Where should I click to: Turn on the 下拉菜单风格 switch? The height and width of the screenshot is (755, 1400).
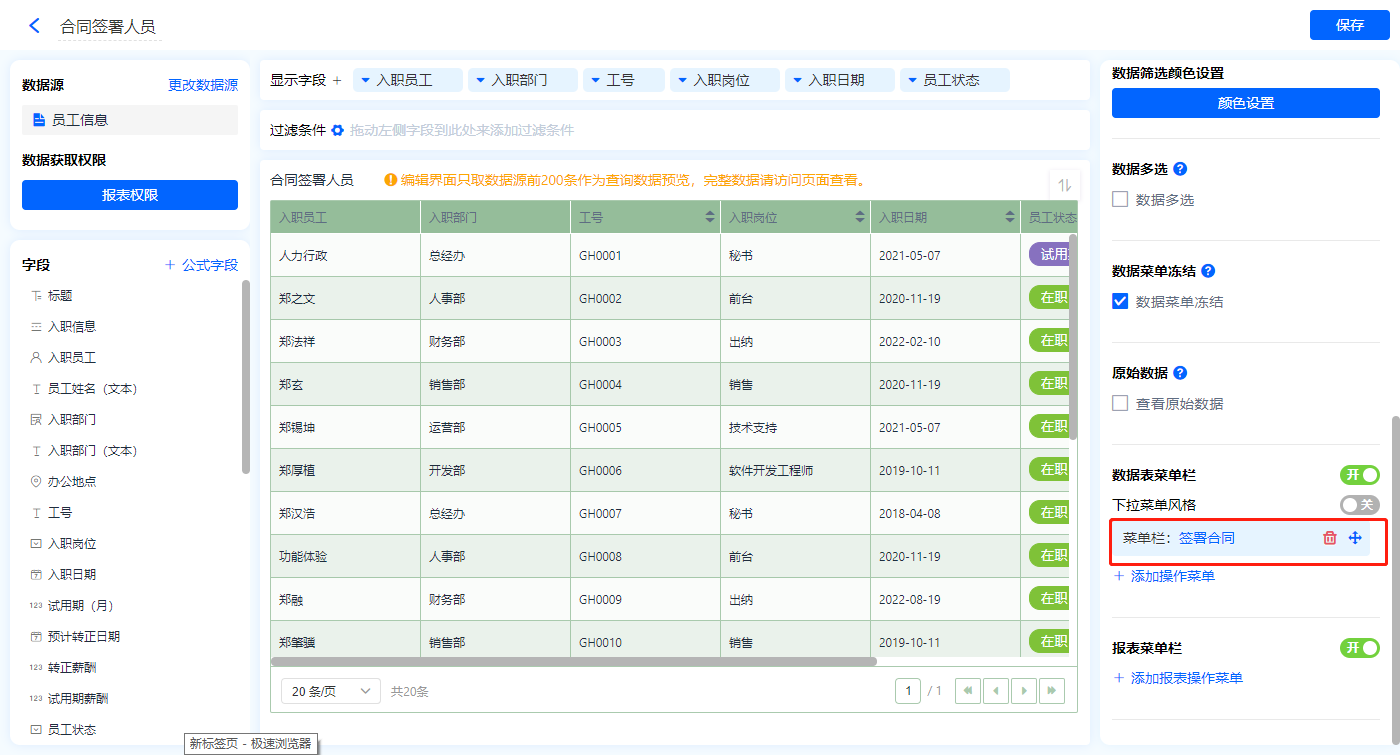[x=1359, y=505]
